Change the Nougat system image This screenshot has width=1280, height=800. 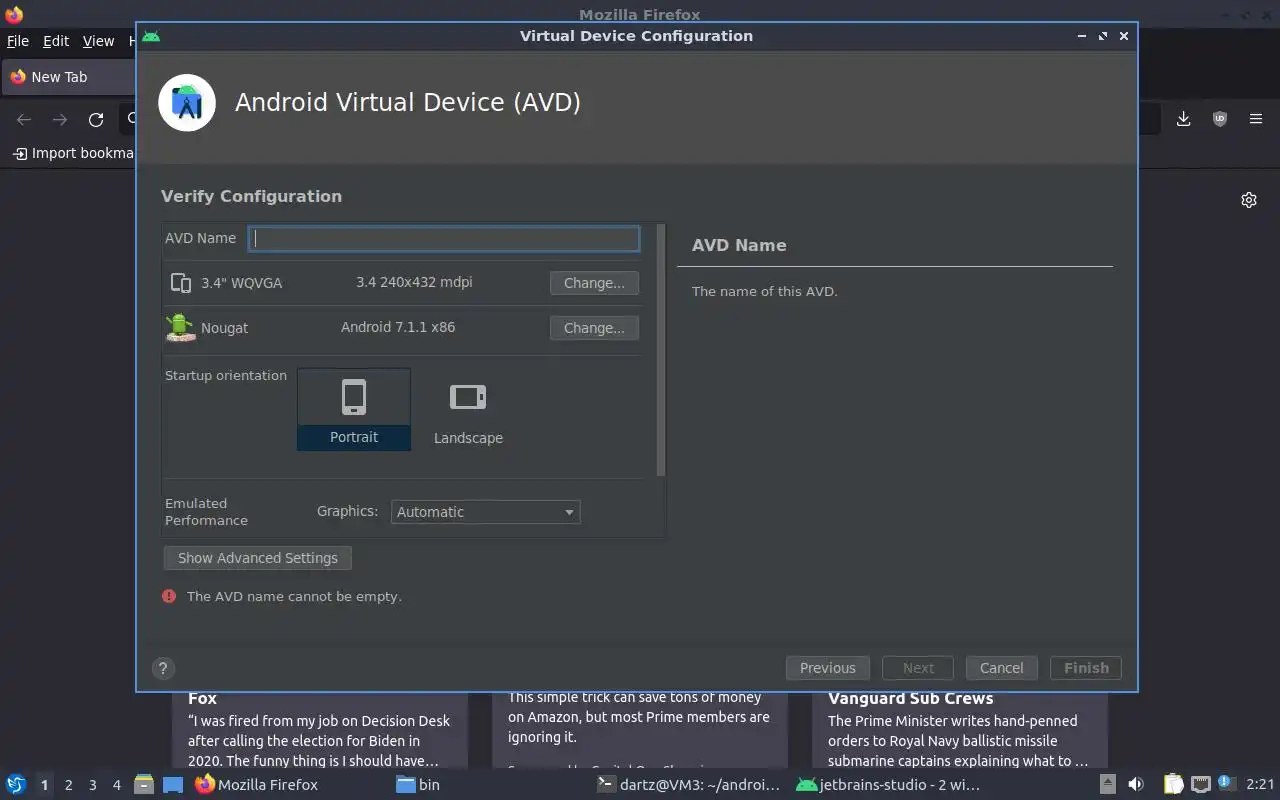click(x=594, y=328)
